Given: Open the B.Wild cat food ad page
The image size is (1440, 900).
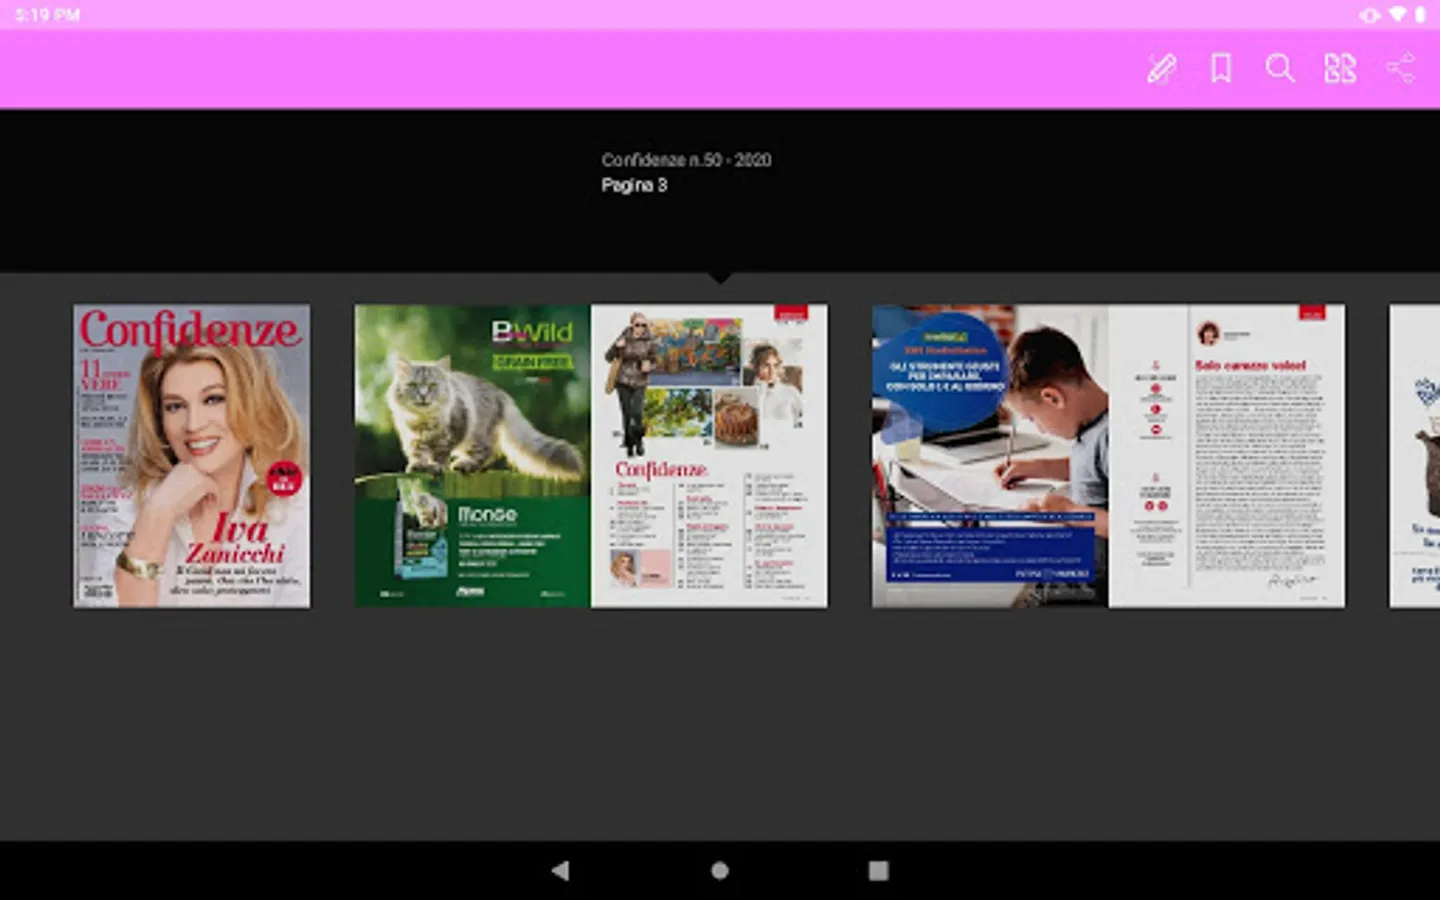Looking at the screenshot, I should (x=472, y=456).
